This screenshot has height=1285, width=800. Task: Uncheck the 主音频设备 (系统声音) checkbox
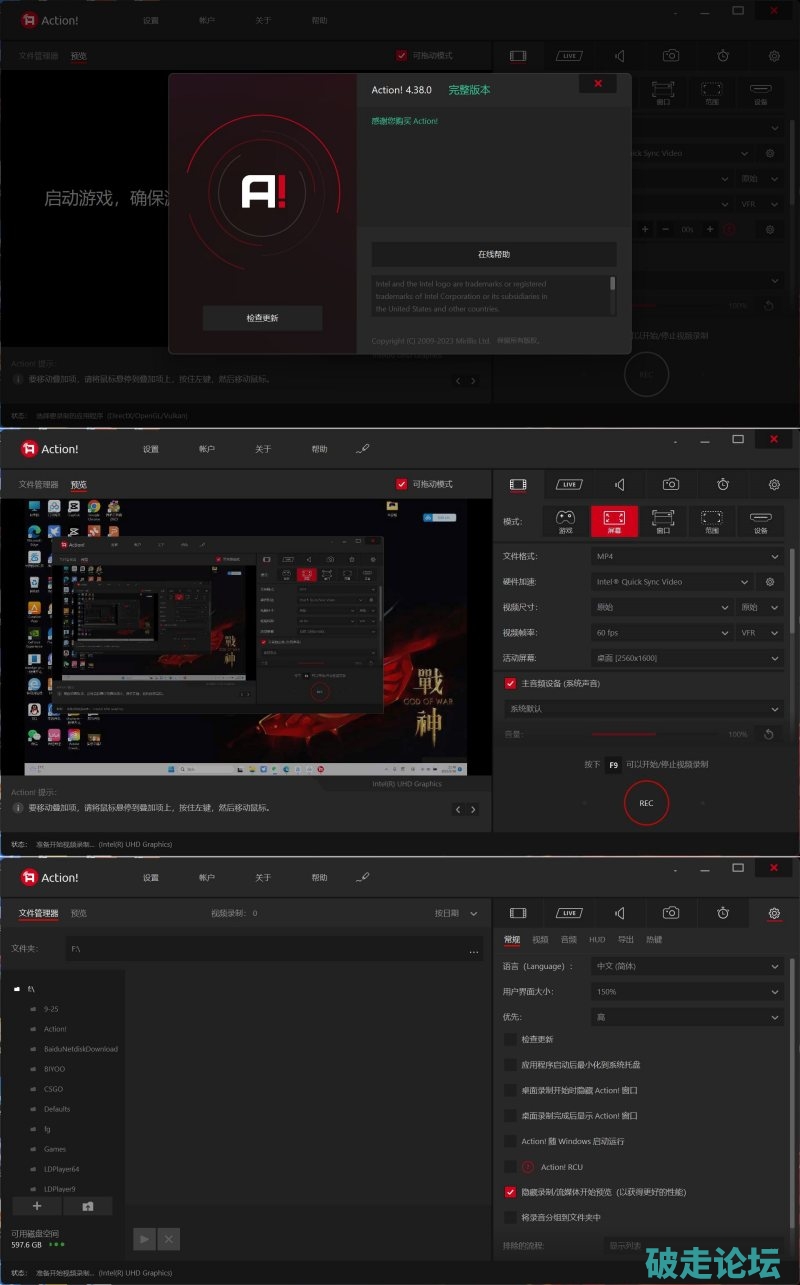point(511,684)
